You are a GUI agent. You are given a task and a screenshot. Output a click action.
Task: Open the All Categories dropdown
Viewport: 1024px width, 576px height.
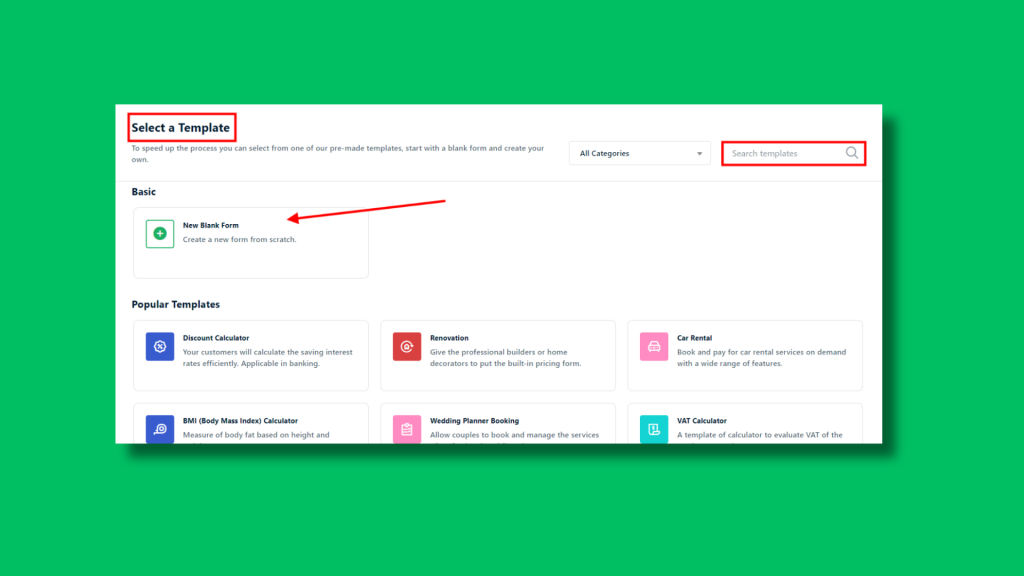(x=639, y=153)
